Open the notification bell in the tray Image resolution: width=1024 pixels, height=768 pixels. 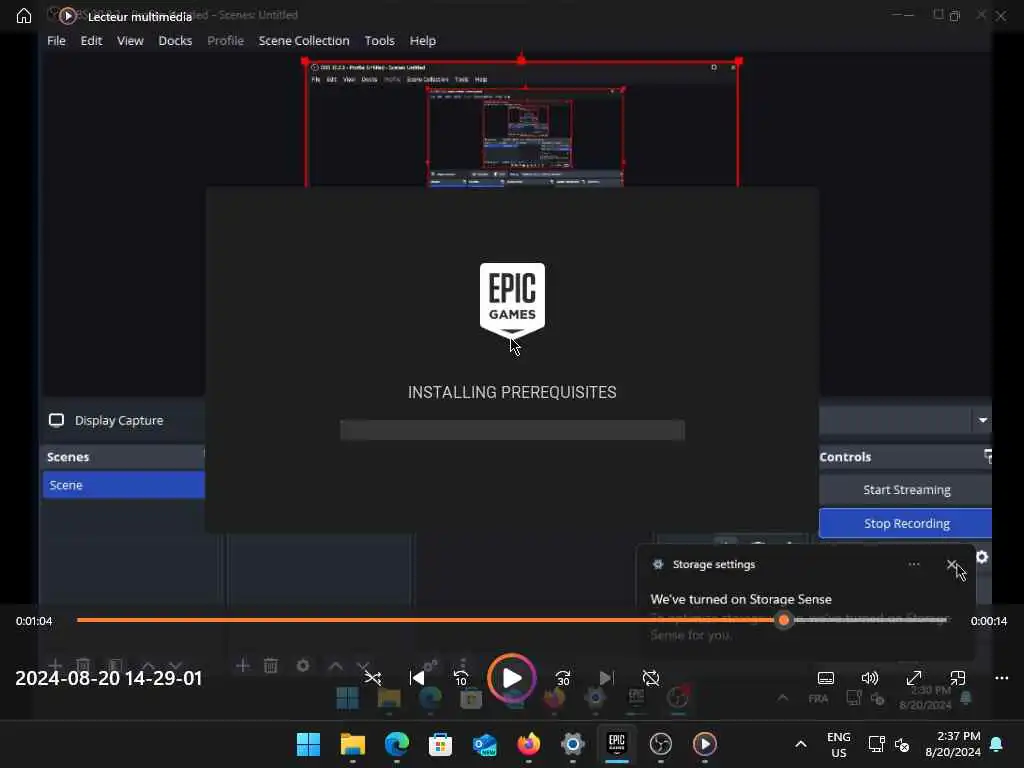click(997, 744)
